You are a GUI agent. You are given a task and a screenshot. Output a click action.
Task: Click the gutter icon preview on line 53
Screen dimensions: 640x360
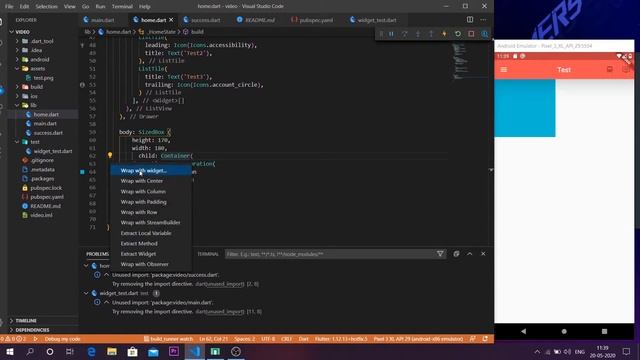(82, 85)
